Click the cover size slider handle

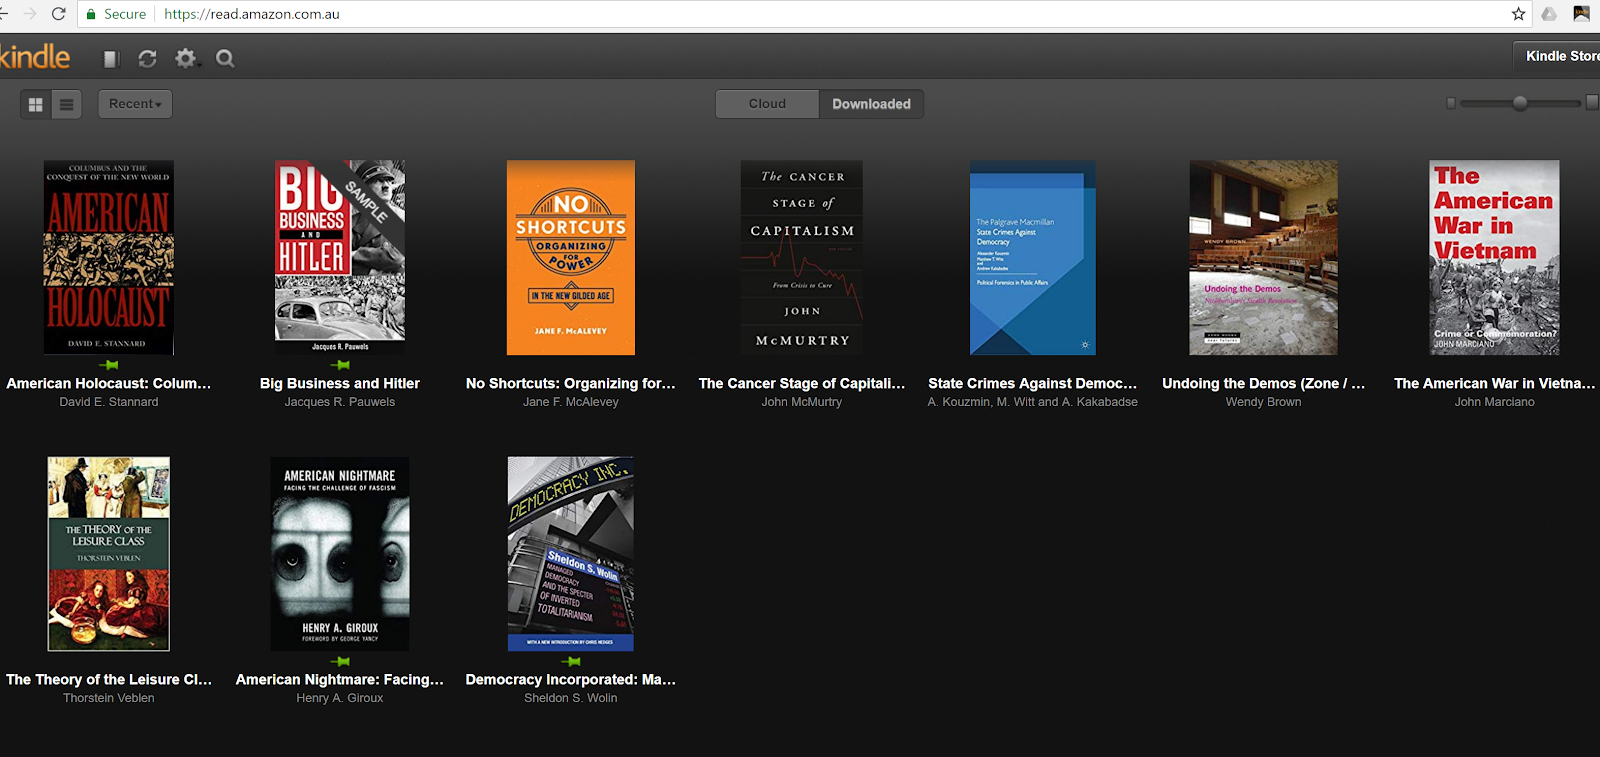coord(1520,103)
